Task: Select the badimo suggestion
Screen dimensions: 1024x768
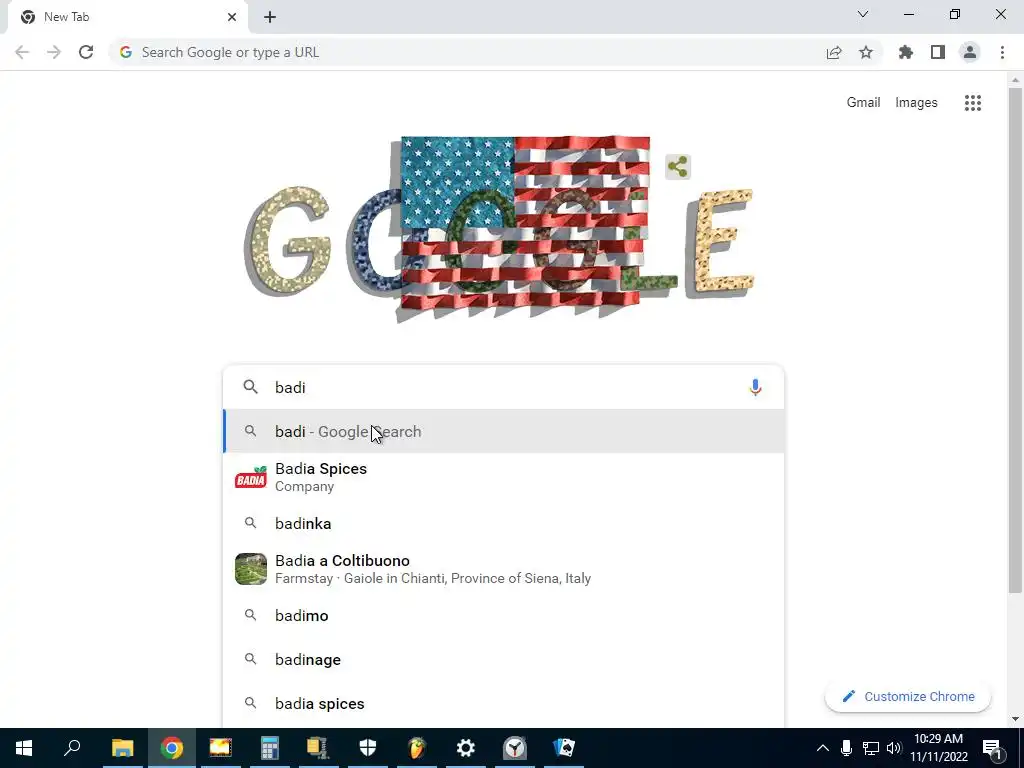Action: (x=503, y=616)
